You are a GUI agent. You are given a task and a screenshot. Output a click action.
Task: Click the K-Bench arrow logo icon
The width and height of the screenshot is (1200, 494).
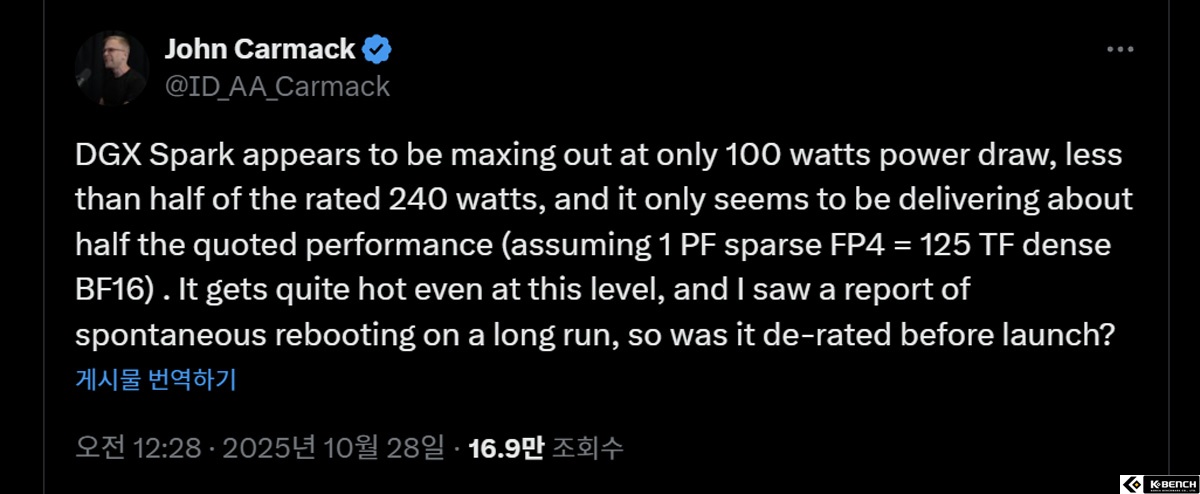click(1130, 483)
